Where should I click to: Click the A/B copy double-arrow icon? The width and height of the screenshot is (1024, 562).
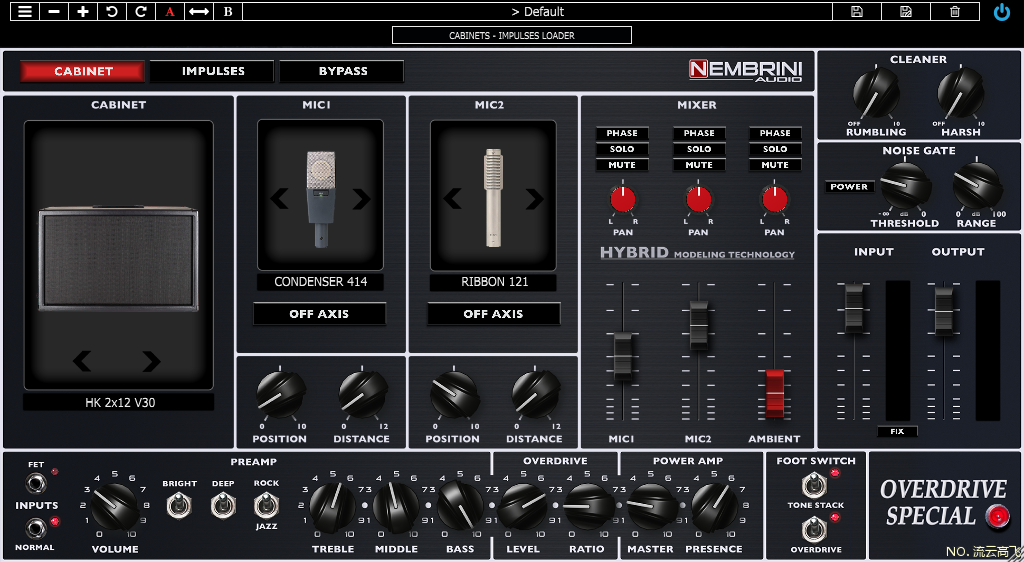click(x=199, y=12)
